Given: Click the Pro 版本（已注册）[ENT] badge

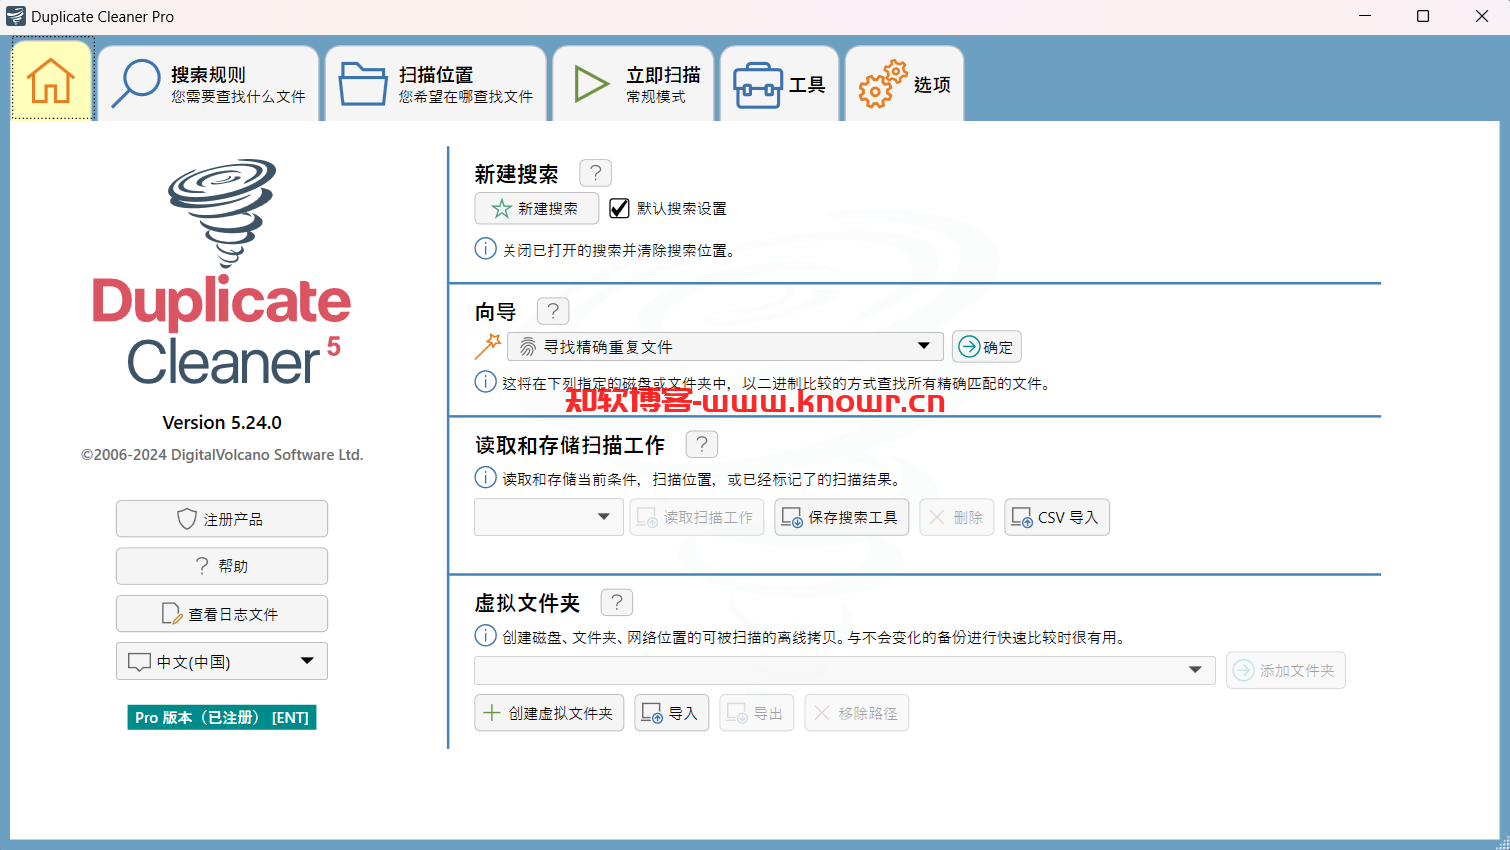Looking at the screenshot, I should tap(222, 717).
